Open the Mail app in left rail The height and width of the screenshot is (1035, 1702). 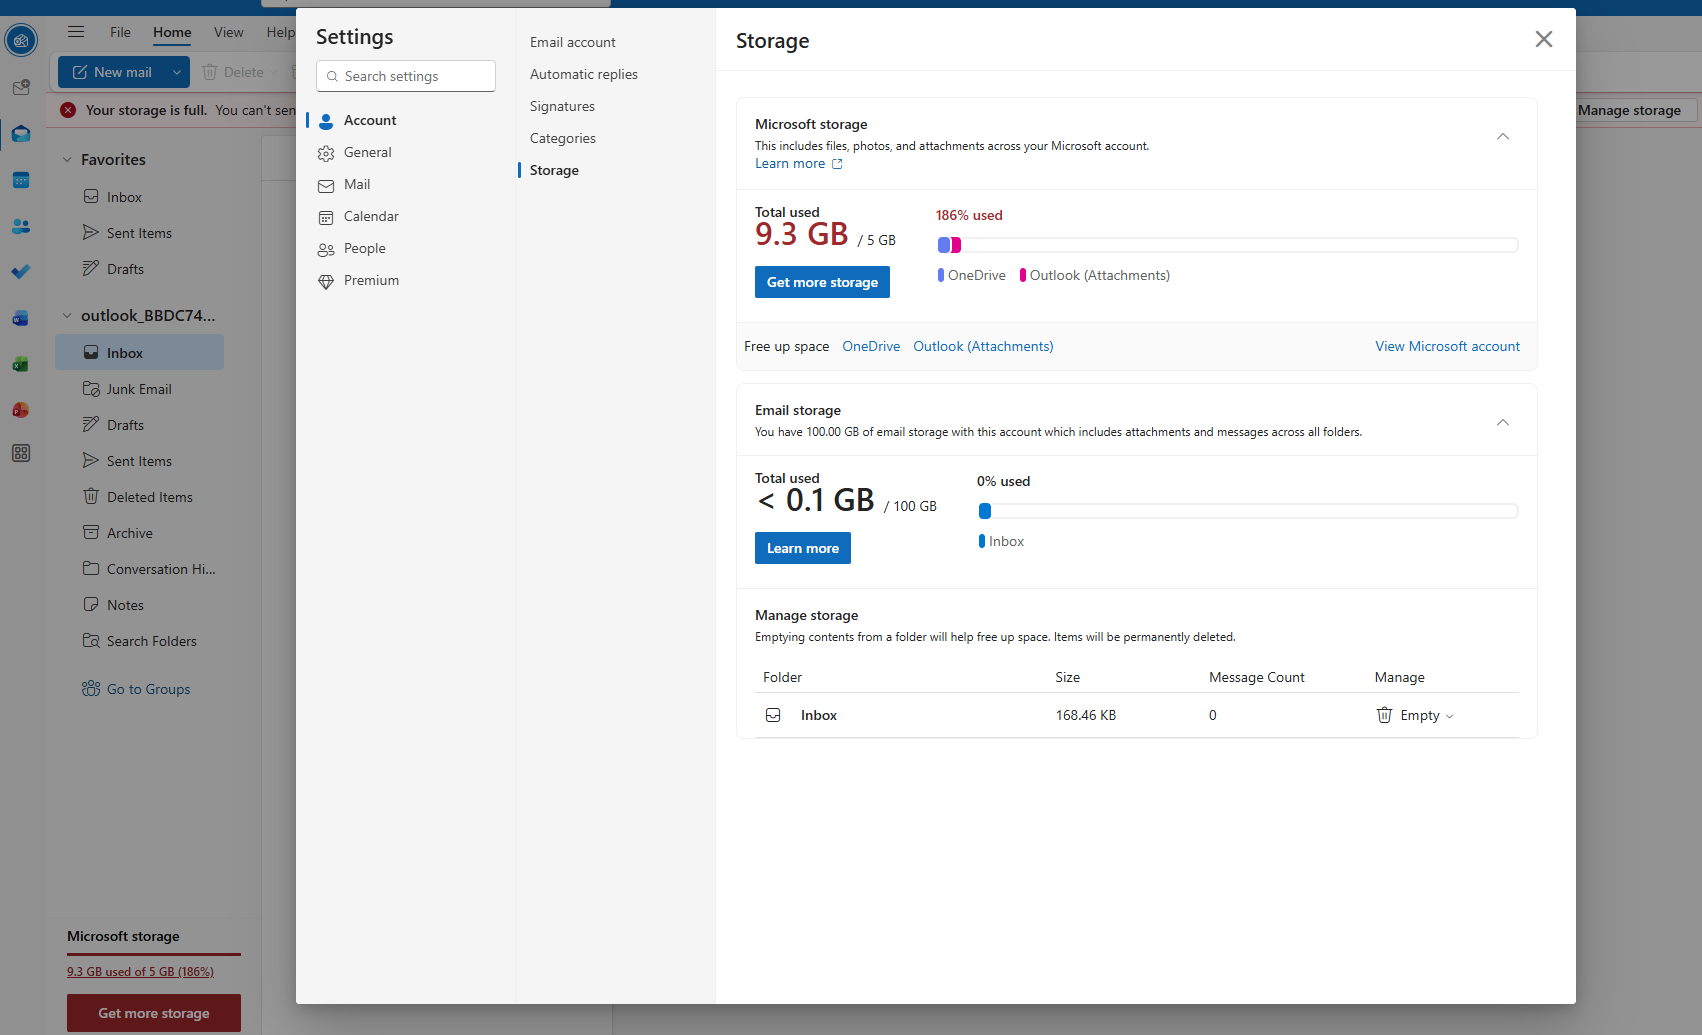(21, 134)
